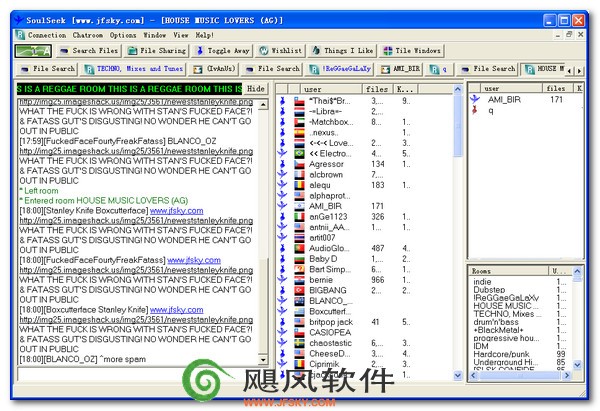
Task: Click the flag icon next to Agressor
Action: point(299,164)
